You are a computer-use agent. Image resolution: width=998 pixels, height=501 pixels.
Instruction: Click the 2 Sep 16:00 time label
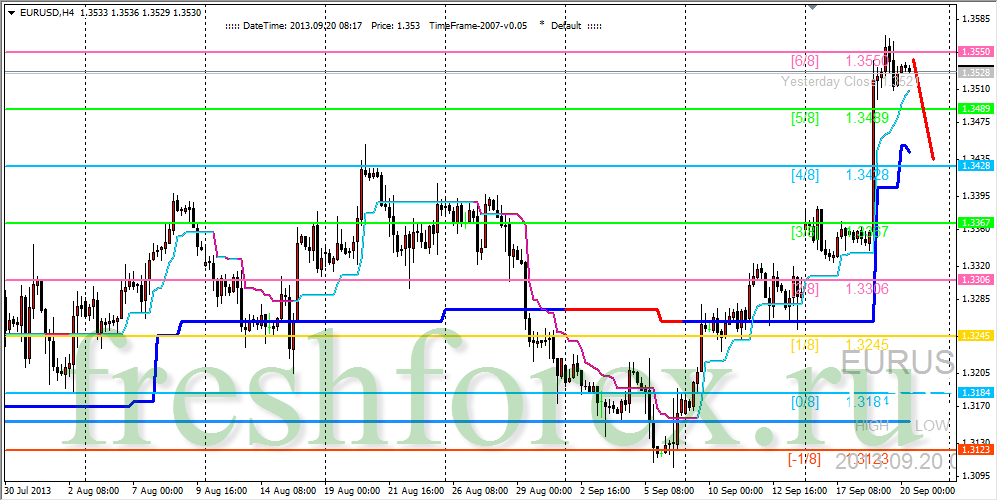(607, 491)
